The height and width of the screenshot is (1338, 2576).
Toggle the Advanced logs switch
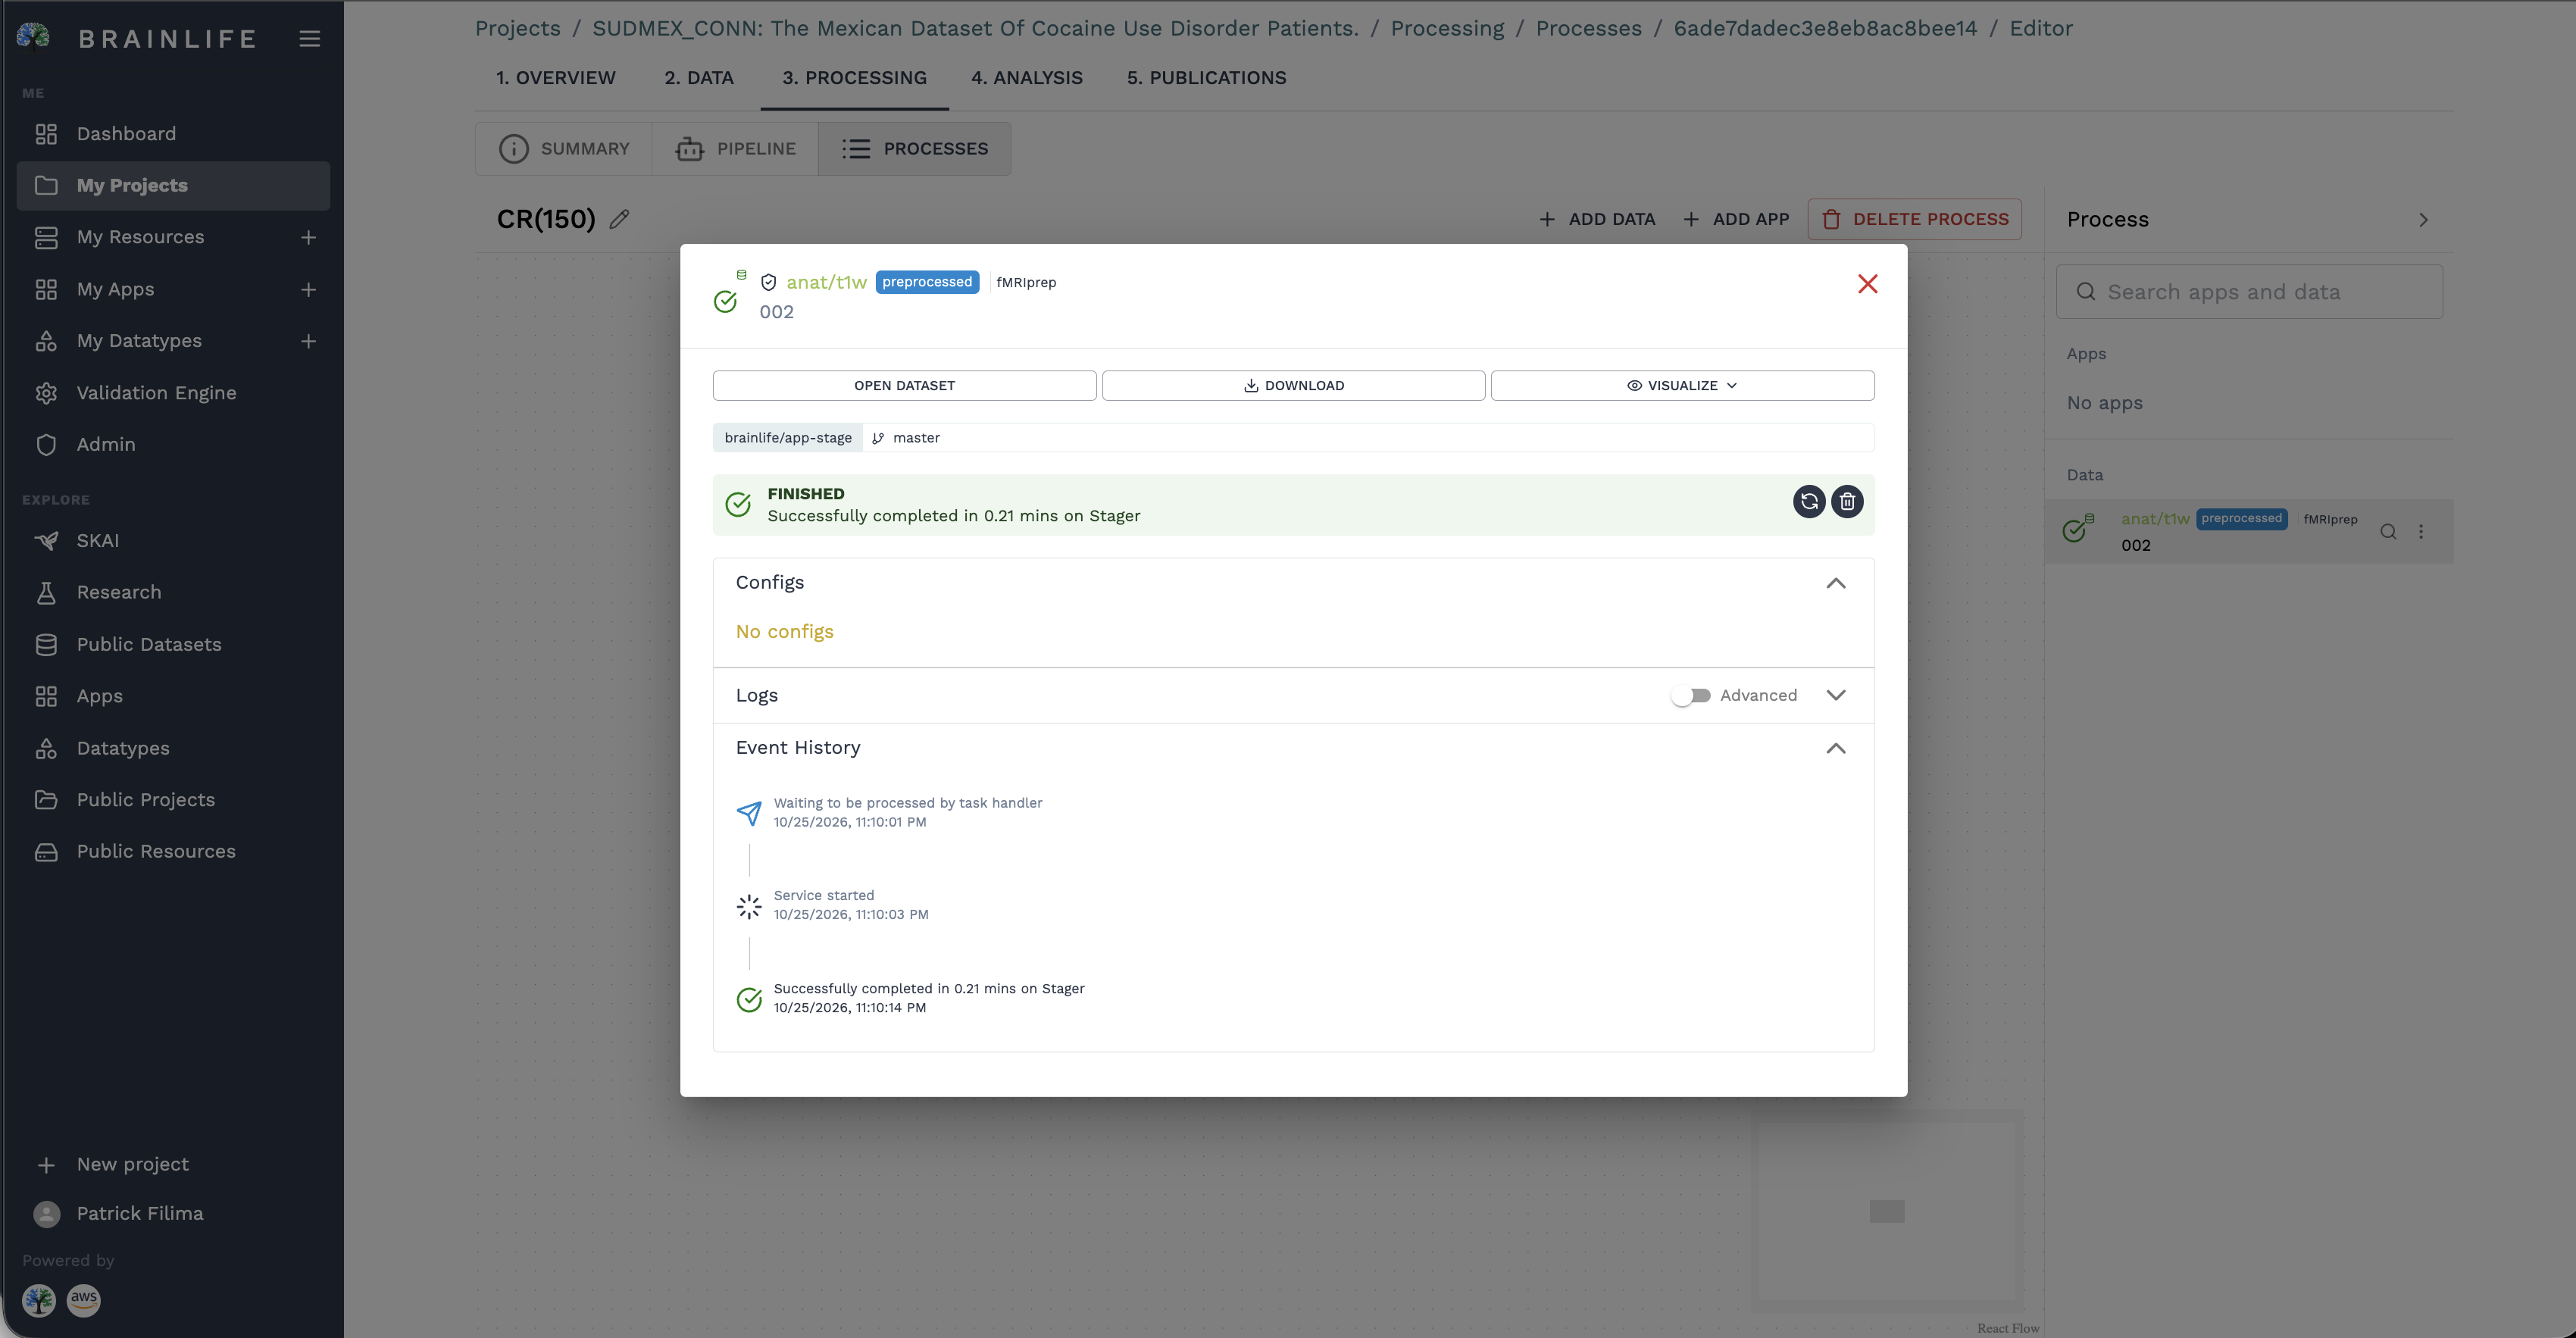[1690, 695]
